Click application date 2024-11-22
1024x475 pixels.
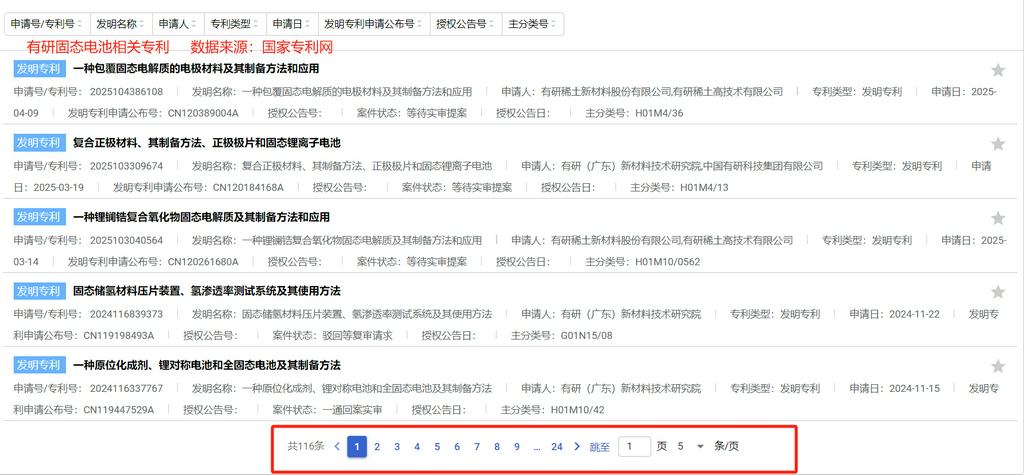tap(913, 314)
